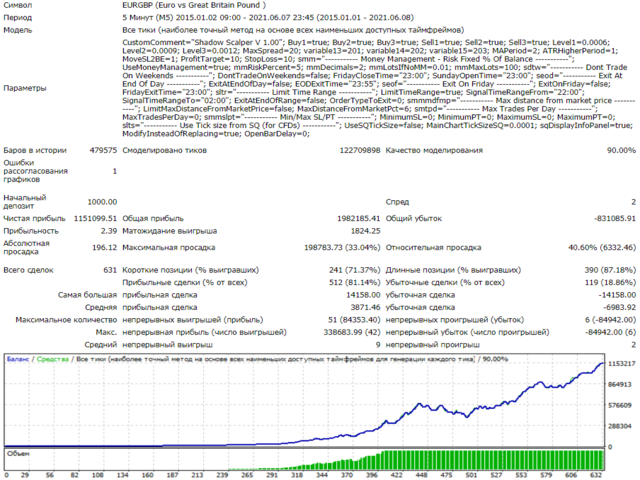Select the "Все тики" model description line
This screenshot has height=480, width=640.
point(293,30)
